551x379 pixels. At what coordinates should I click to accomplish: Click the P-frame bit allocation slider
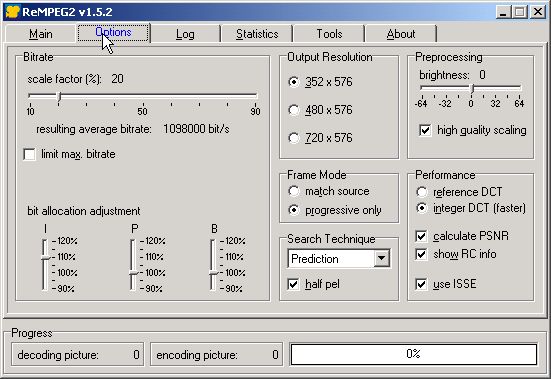[133, 273]
